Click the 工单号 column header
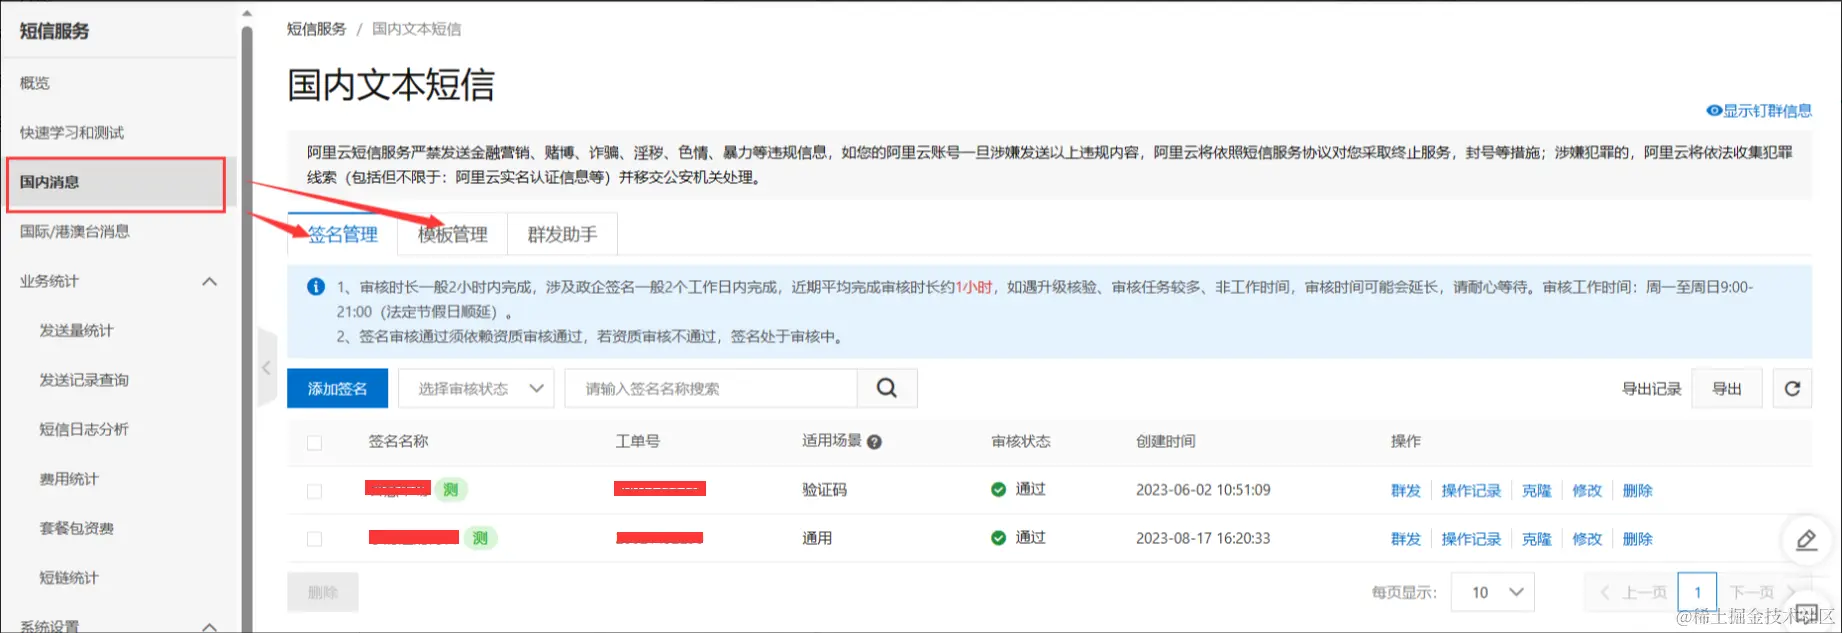 coord(638,441)
